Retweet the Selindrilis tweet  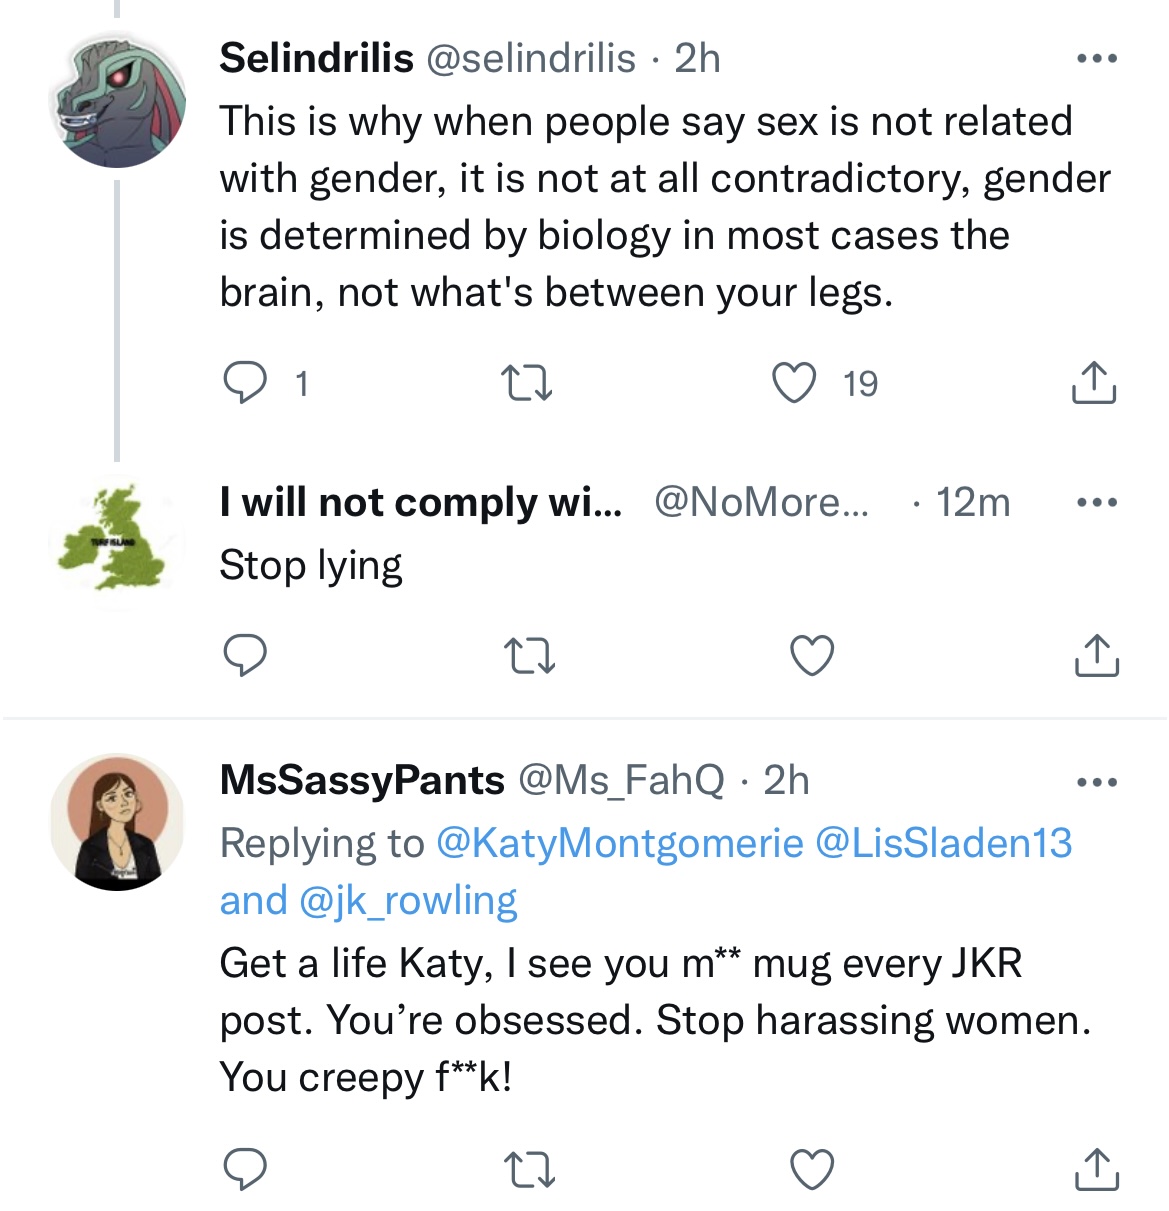click(527, 383)
